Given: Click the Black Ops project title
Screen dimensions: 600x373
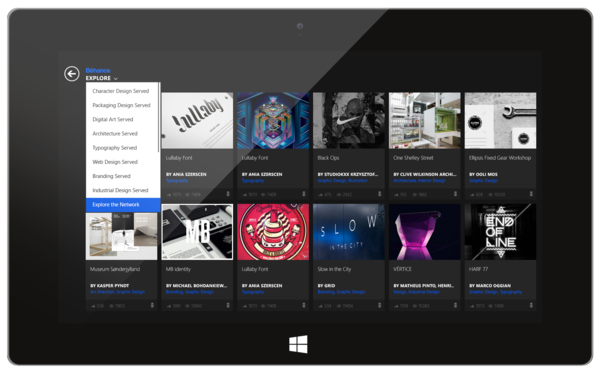Looking at the screenshot, I should (328, 158).
